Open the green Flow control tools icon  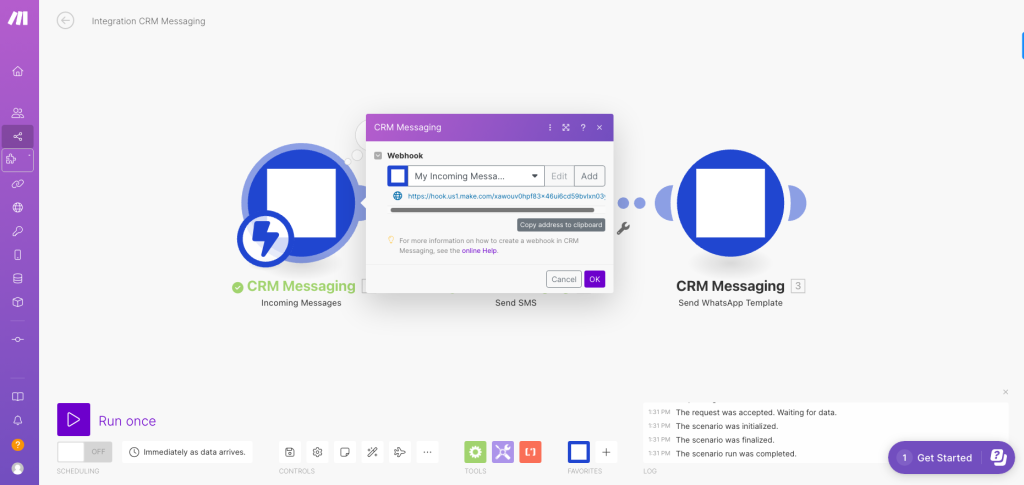click(475, 452)
